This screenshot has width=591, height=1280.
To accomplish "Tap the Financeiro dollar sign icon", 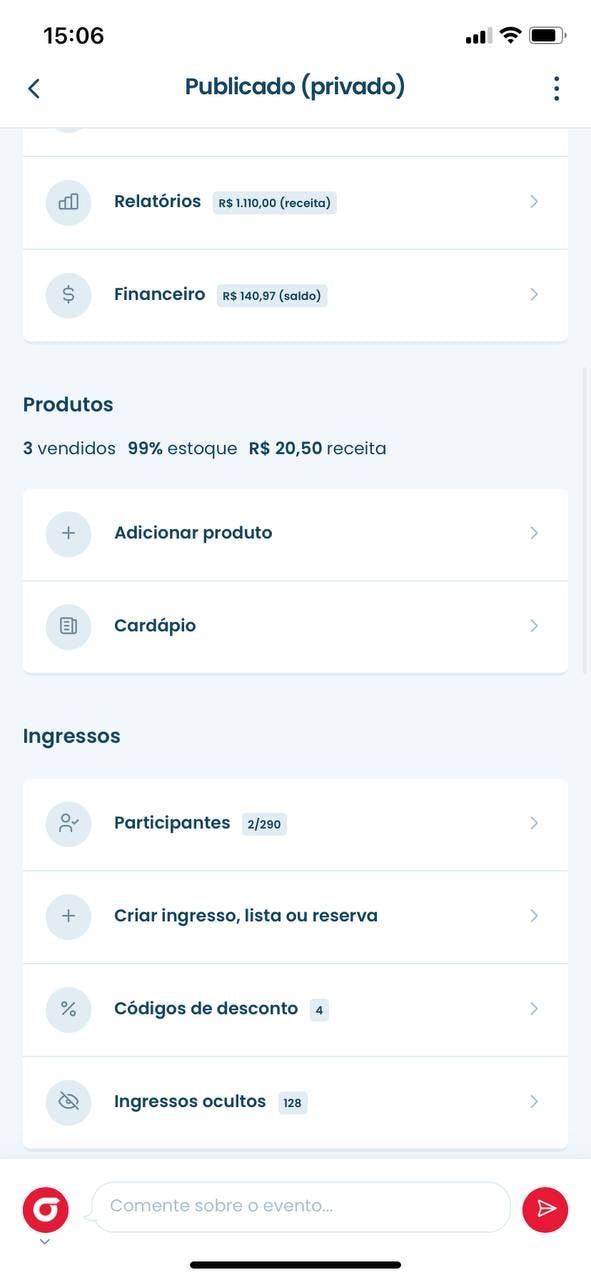I will 68,295.
